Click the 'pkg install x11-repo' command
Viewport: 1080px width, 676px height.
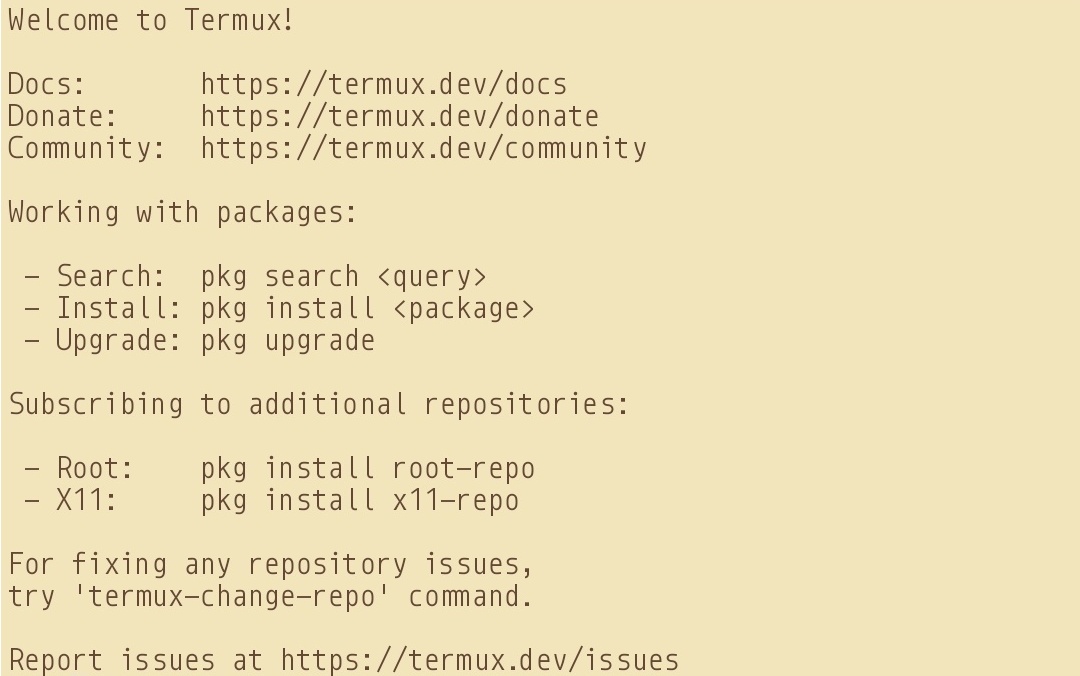(x=359, y=500)
